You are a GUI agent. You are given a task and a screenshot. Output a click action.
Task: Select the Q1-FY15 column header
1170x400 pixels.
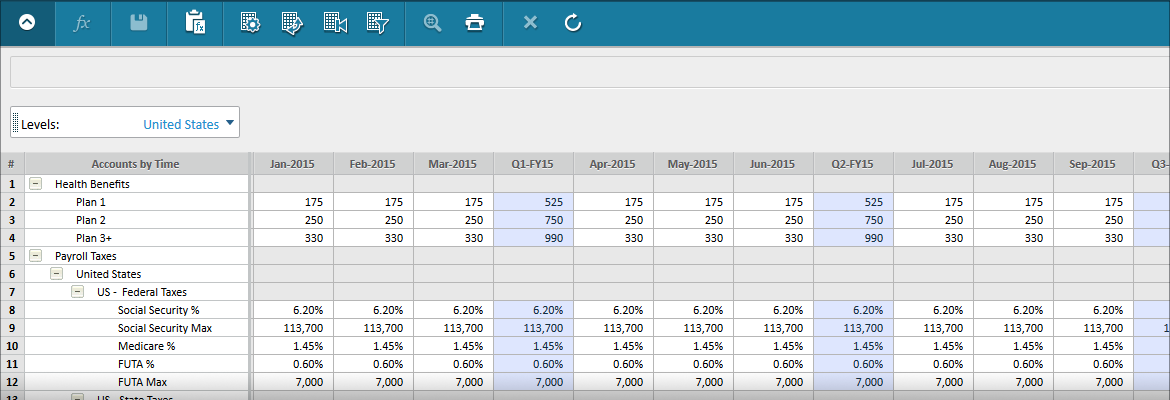point(533,164)
